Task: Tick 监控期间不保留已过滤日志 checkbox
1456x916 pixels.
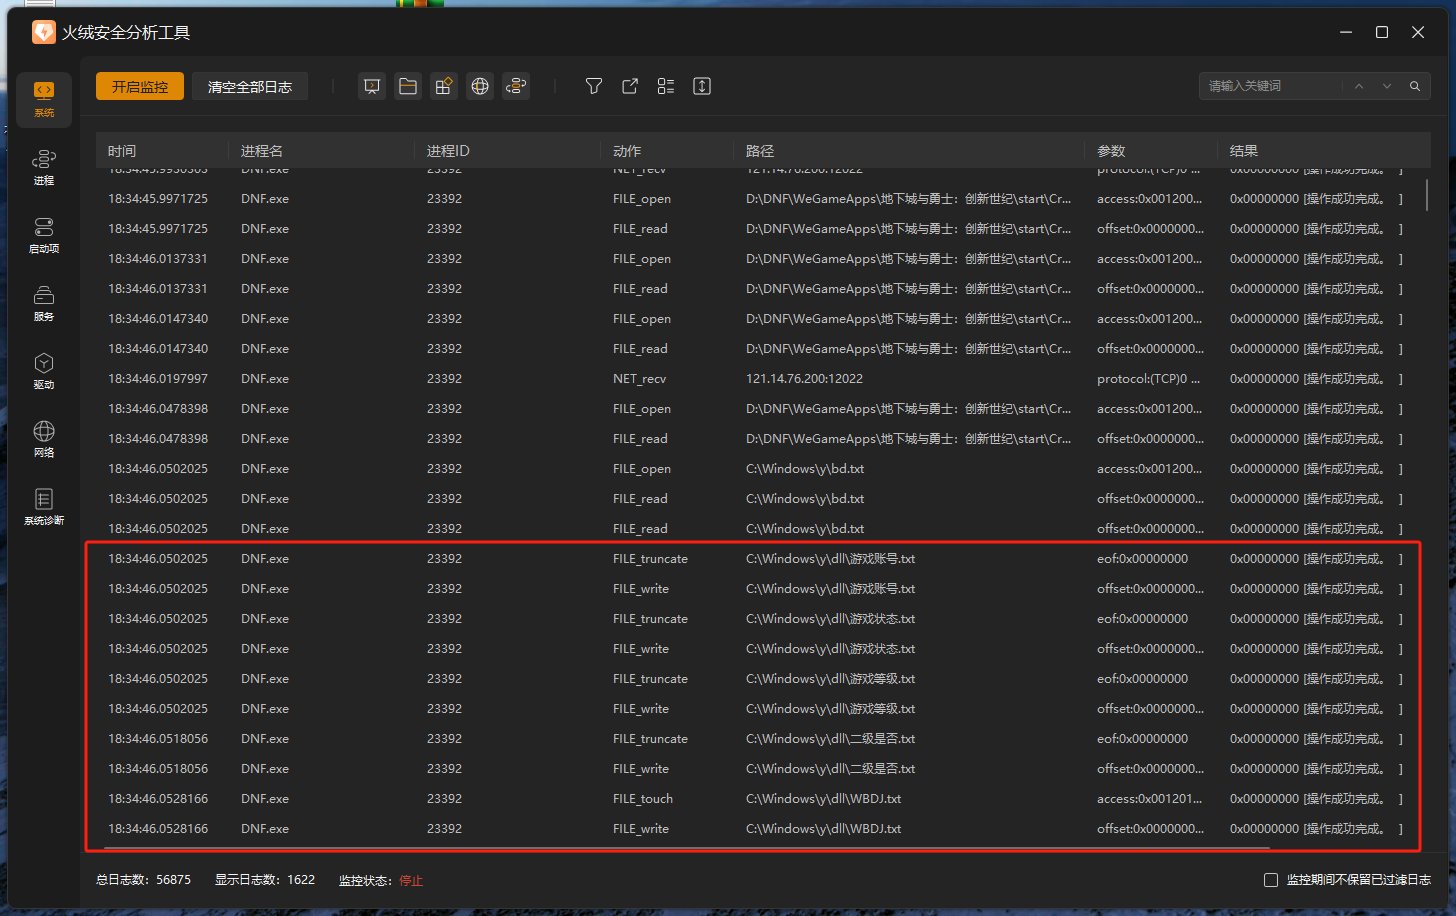Action: click(x=1271, y=880)
